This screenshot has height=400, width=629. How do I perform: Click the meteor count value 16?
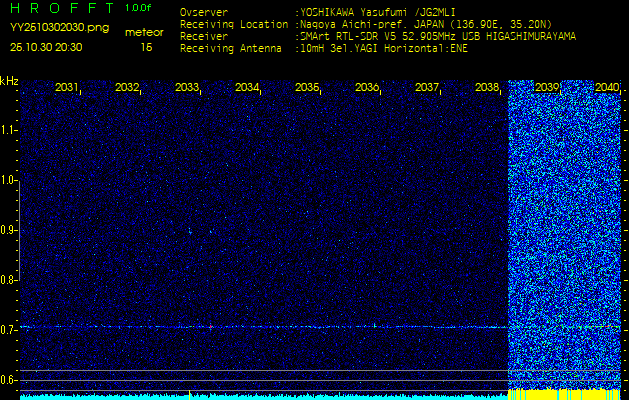click(146, 47)
